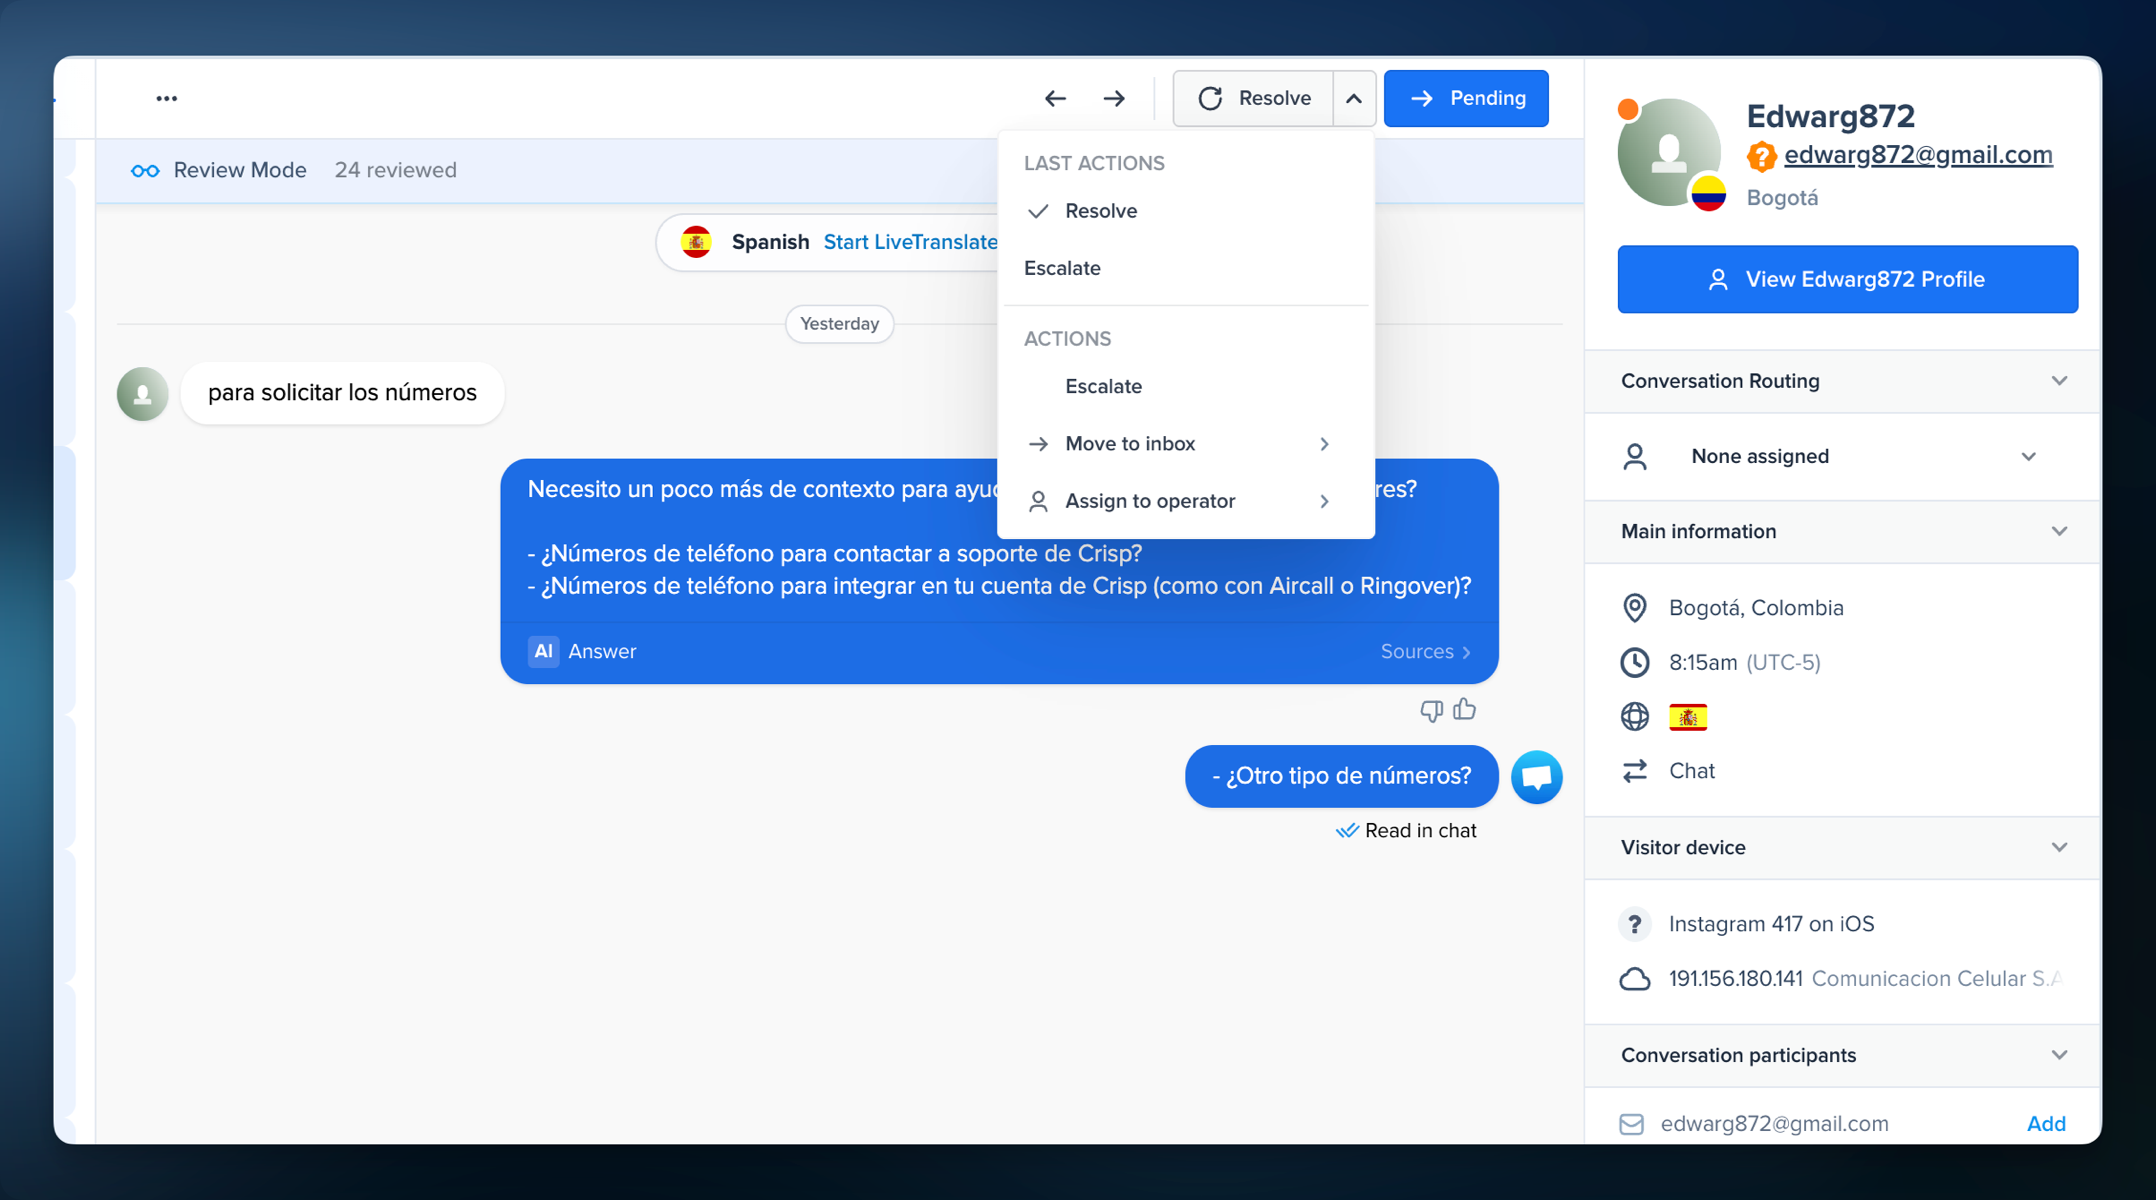Click the cloud icon next to visitor IP
This screenshot has width=2156, height=1200.
(x=1634, y=978)
